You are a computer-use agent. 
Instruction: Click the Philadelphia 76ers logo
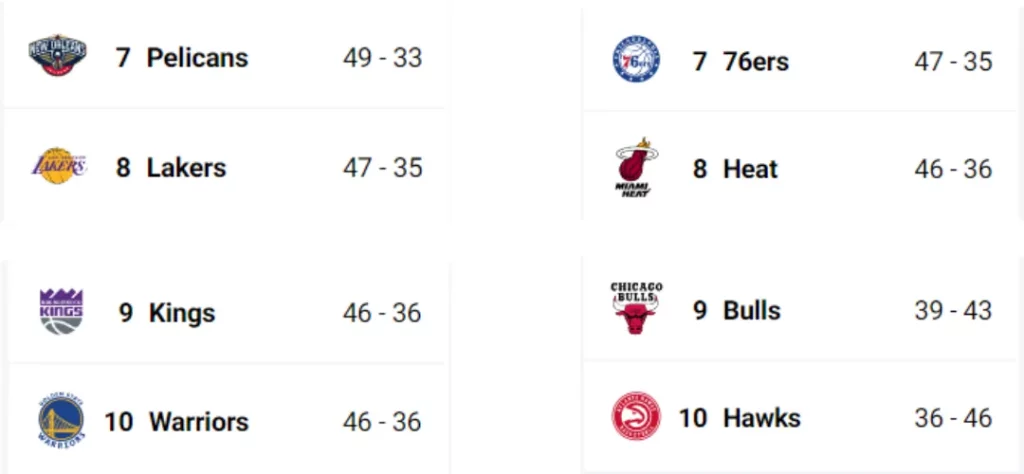tap(636, 60)
